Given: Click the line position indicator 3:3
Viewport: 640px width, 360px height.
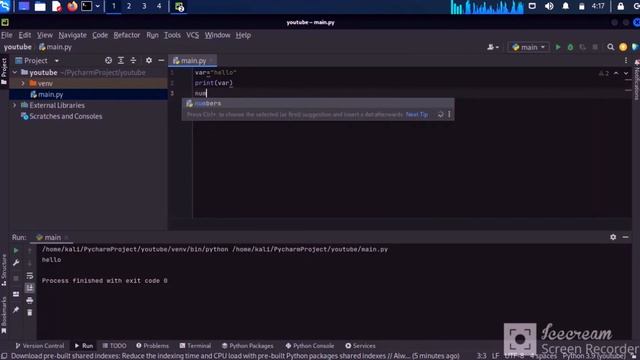Looking at the screenshot, I should [x=482, y=356].
